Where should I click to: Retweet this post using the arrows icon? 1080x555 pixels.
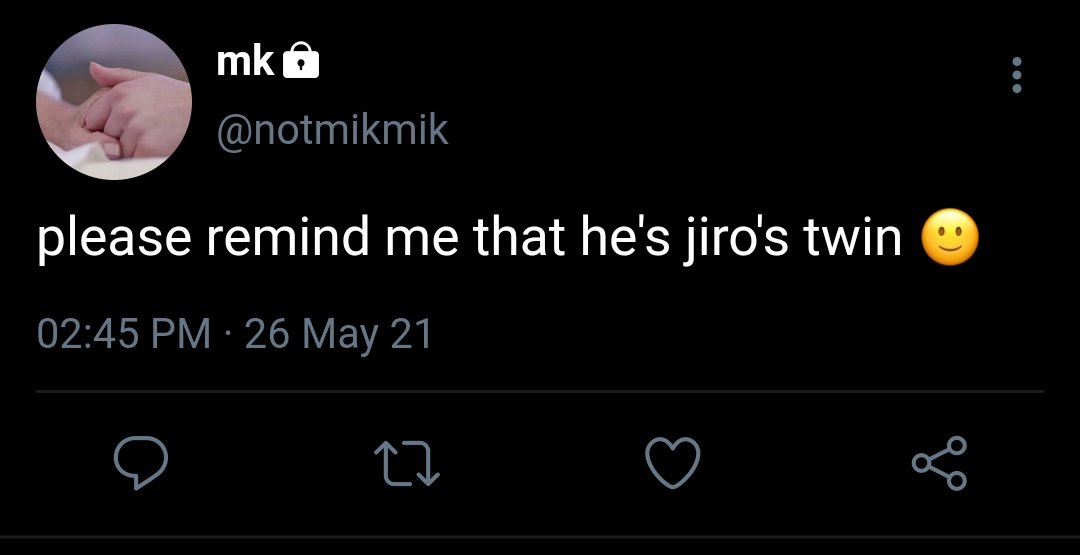click(x=406, y=464)
